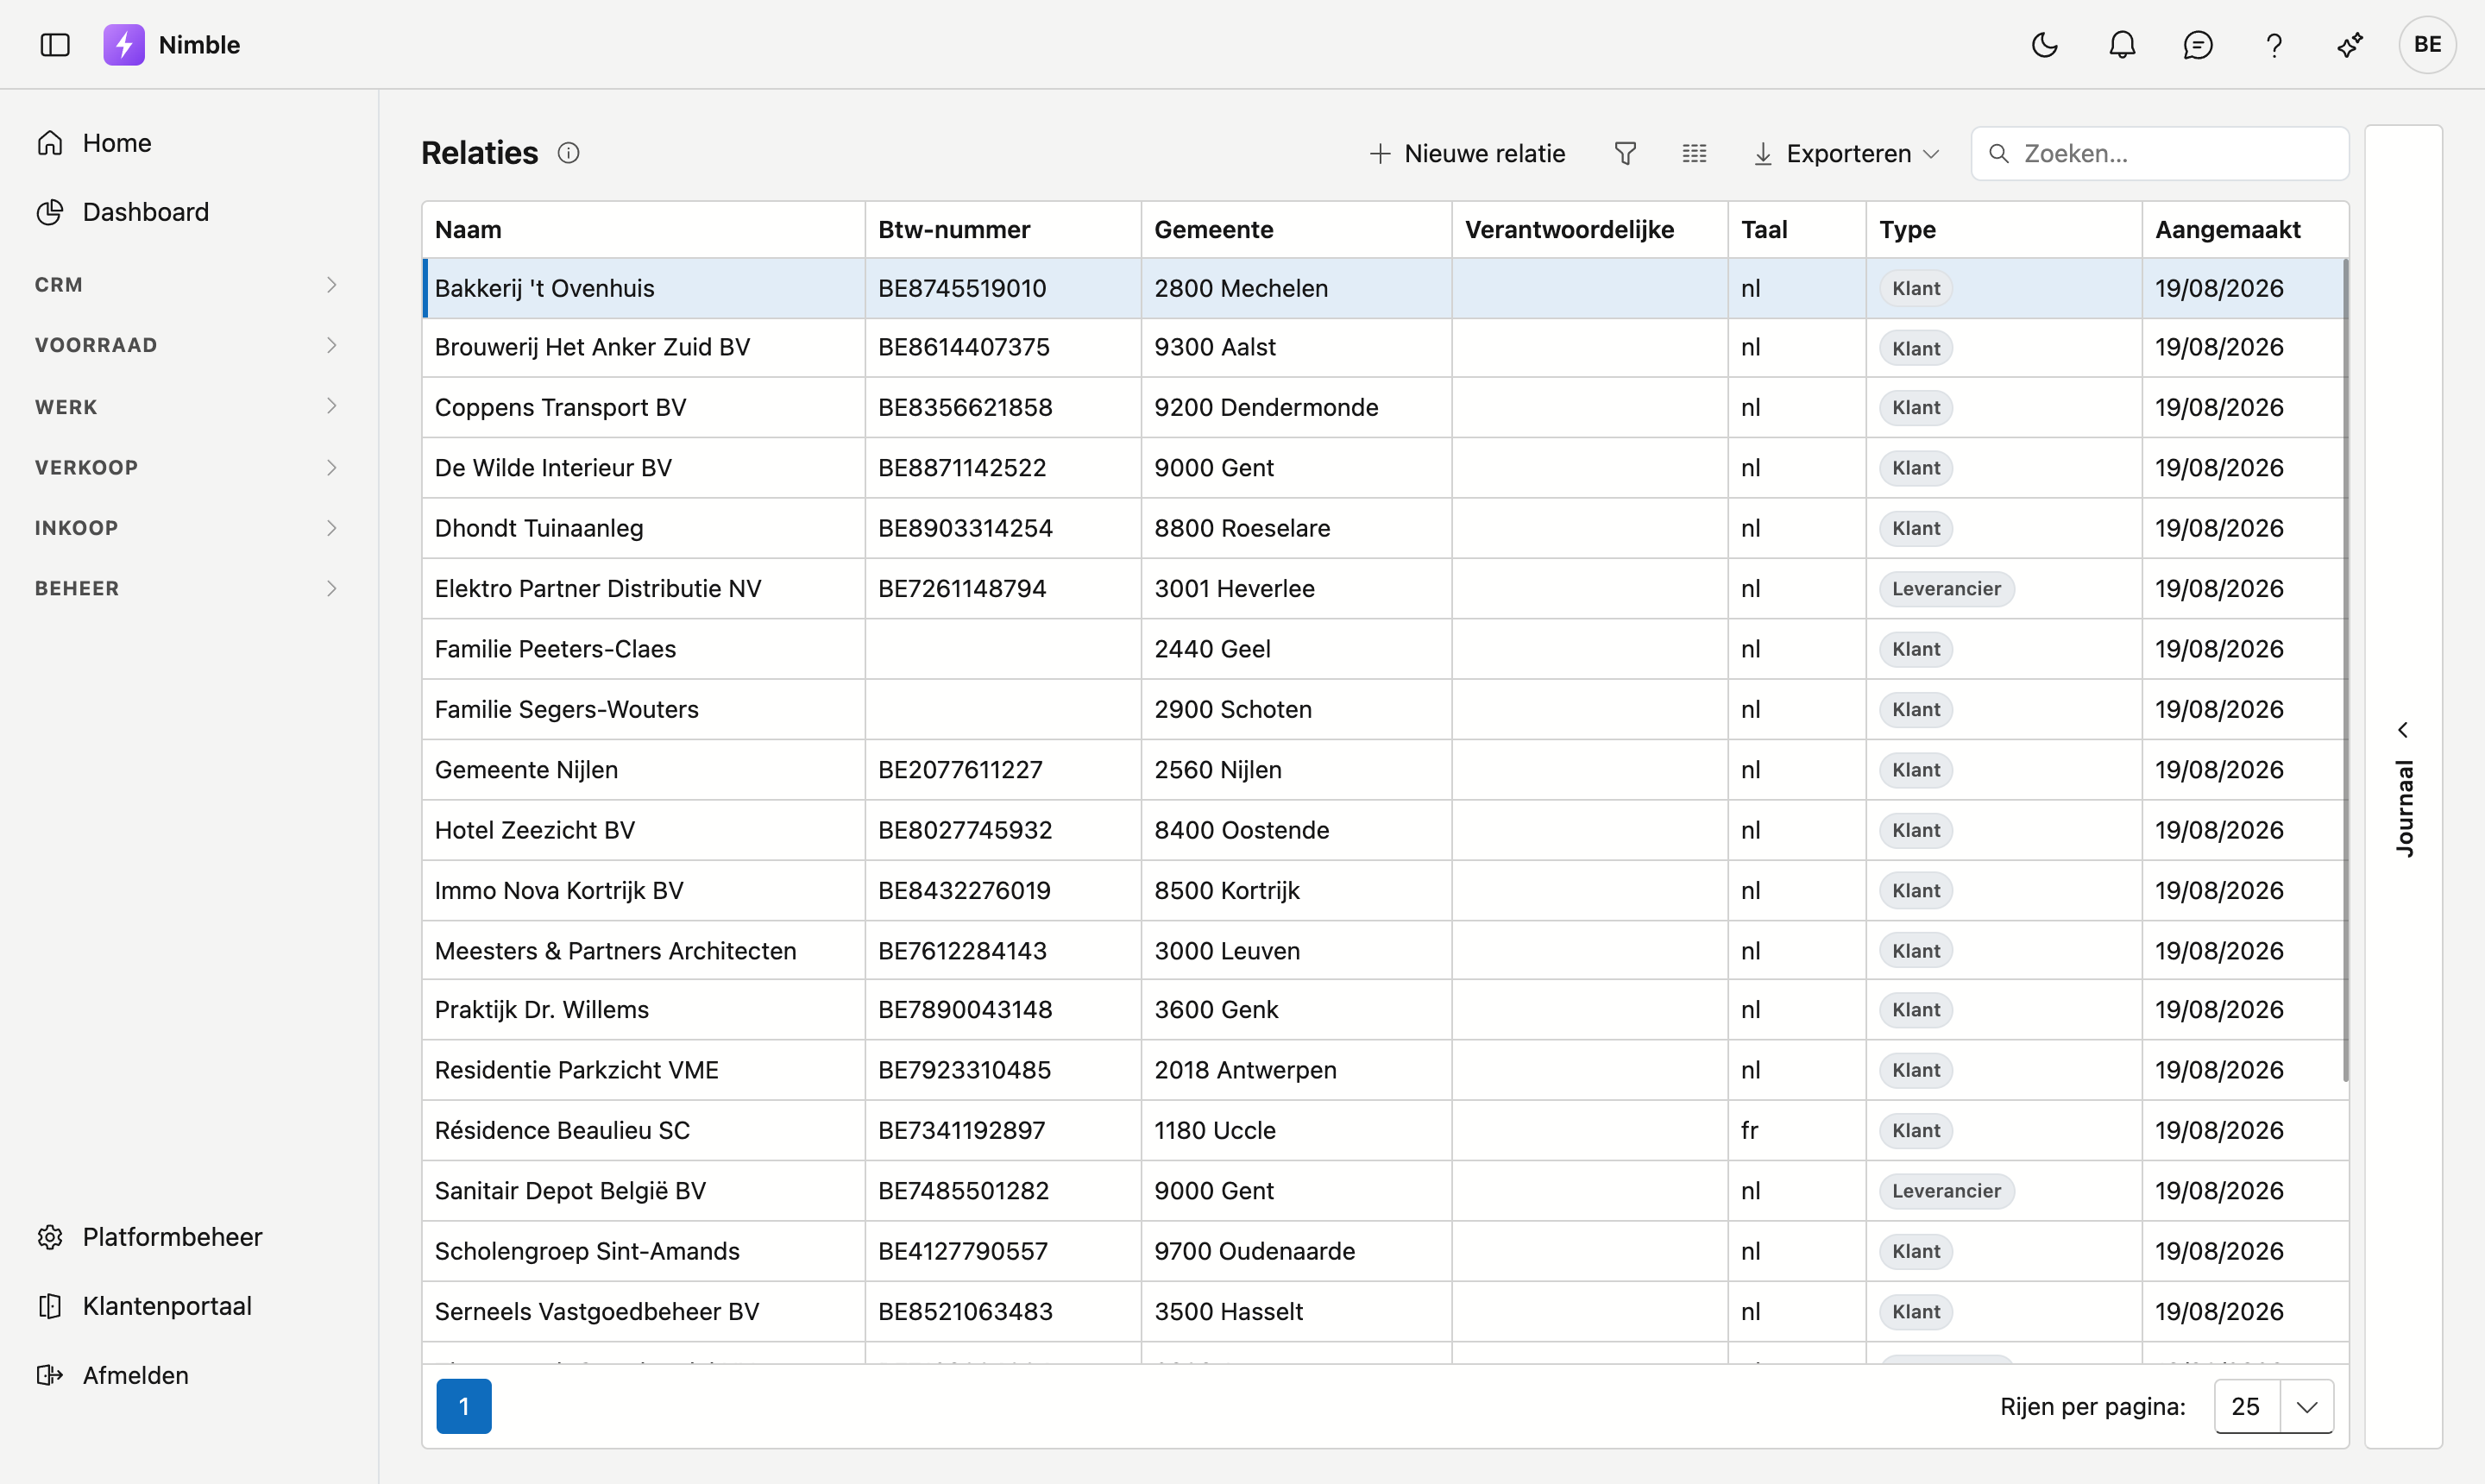Click the info icon next to Relaties
Viewport: 2485px width, 1484px height.
568,153
